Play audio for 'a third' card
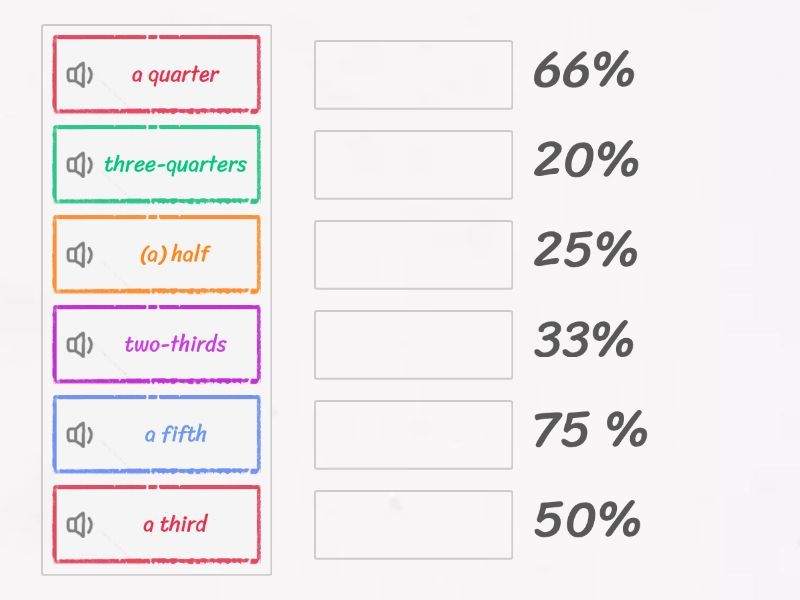The image size is (800, 600). [79, 525]
